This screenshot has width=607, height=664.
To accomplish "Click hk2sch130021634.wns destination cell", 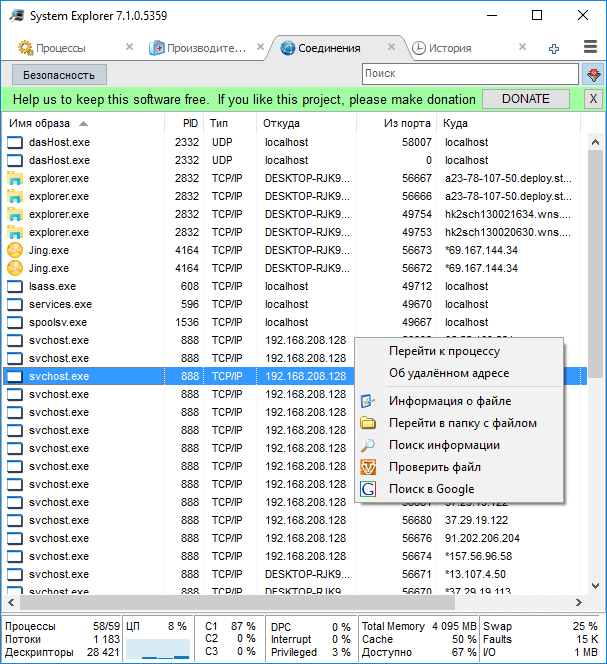I will coord(507,214).
